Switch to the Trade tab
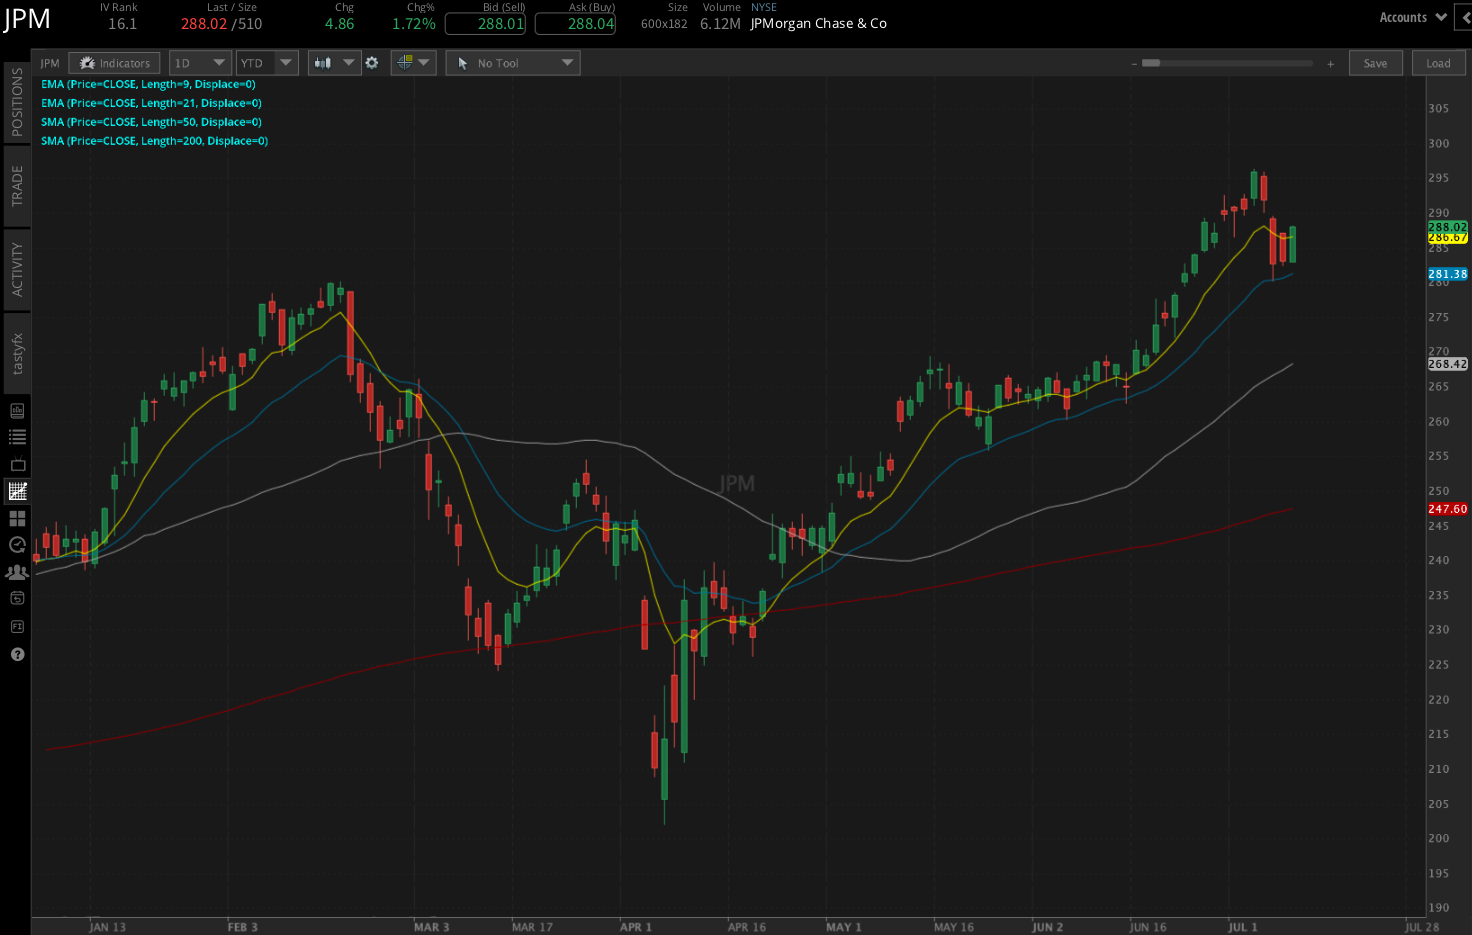Image resolution: width=1472 pixels, height=935 pixels. [x=17, y=186]
